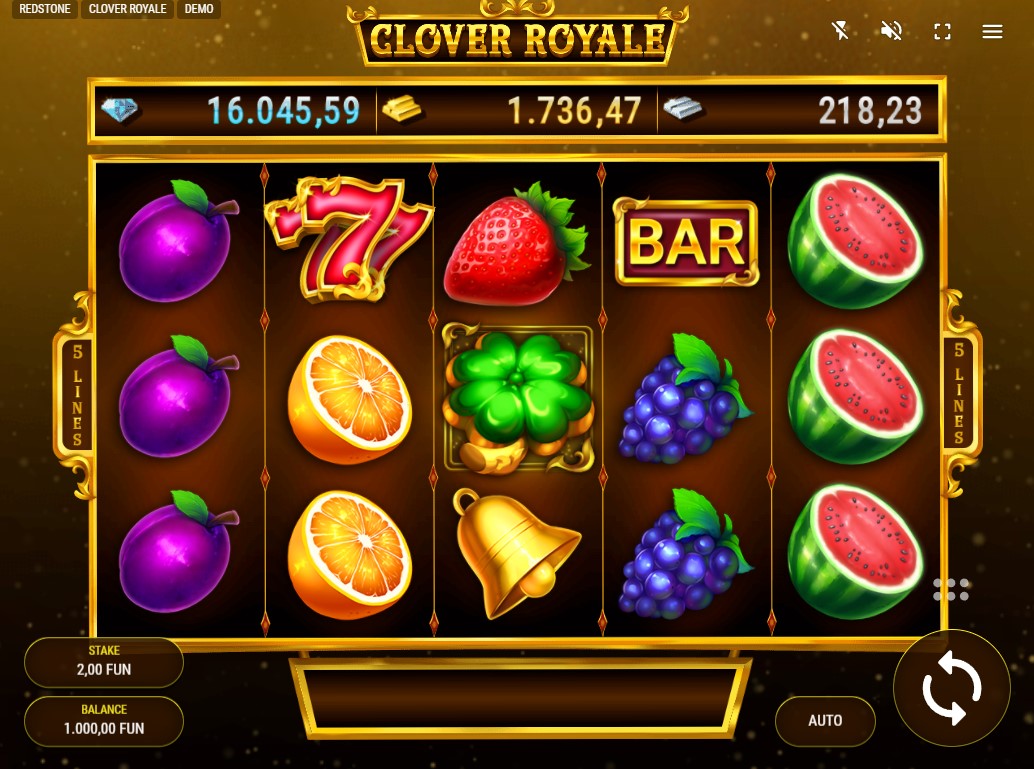Select the REDSTONE label tab
Screen dimensions: 1034x769
tap(45, 9)
